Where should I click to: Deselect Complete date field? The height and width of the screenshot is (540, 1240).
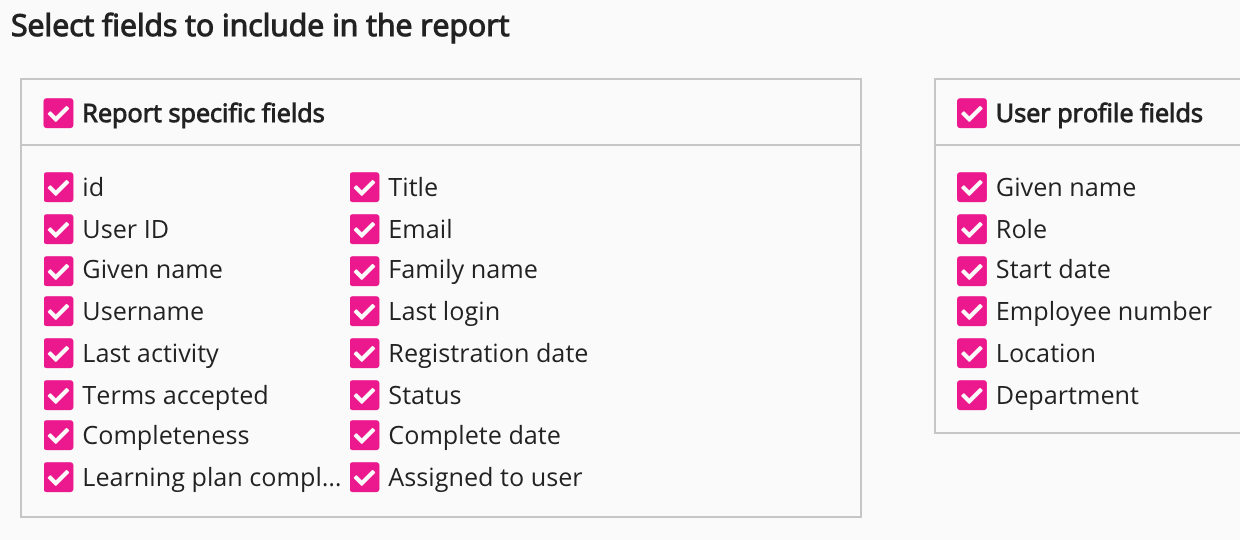coord(365,435)
